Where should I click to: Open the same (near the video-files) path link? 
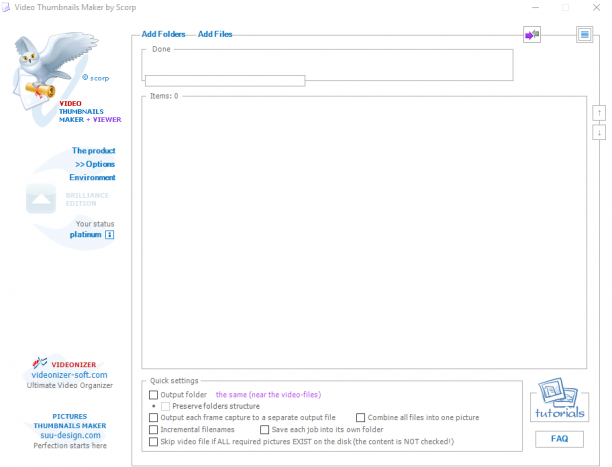coord(269,395)
